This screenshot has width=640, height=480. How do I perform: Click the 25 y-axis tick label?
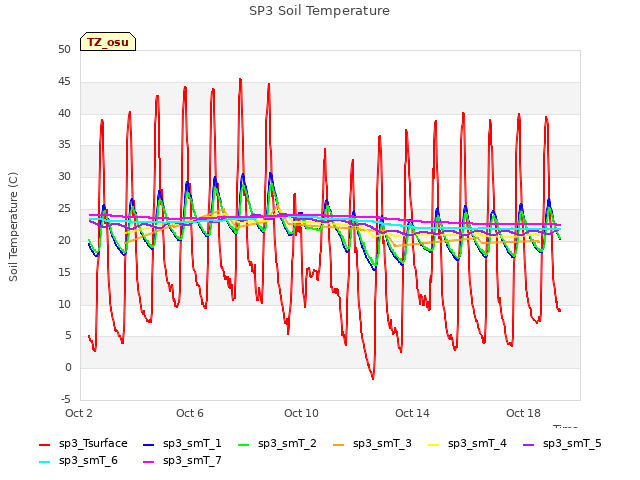[64, 209]
